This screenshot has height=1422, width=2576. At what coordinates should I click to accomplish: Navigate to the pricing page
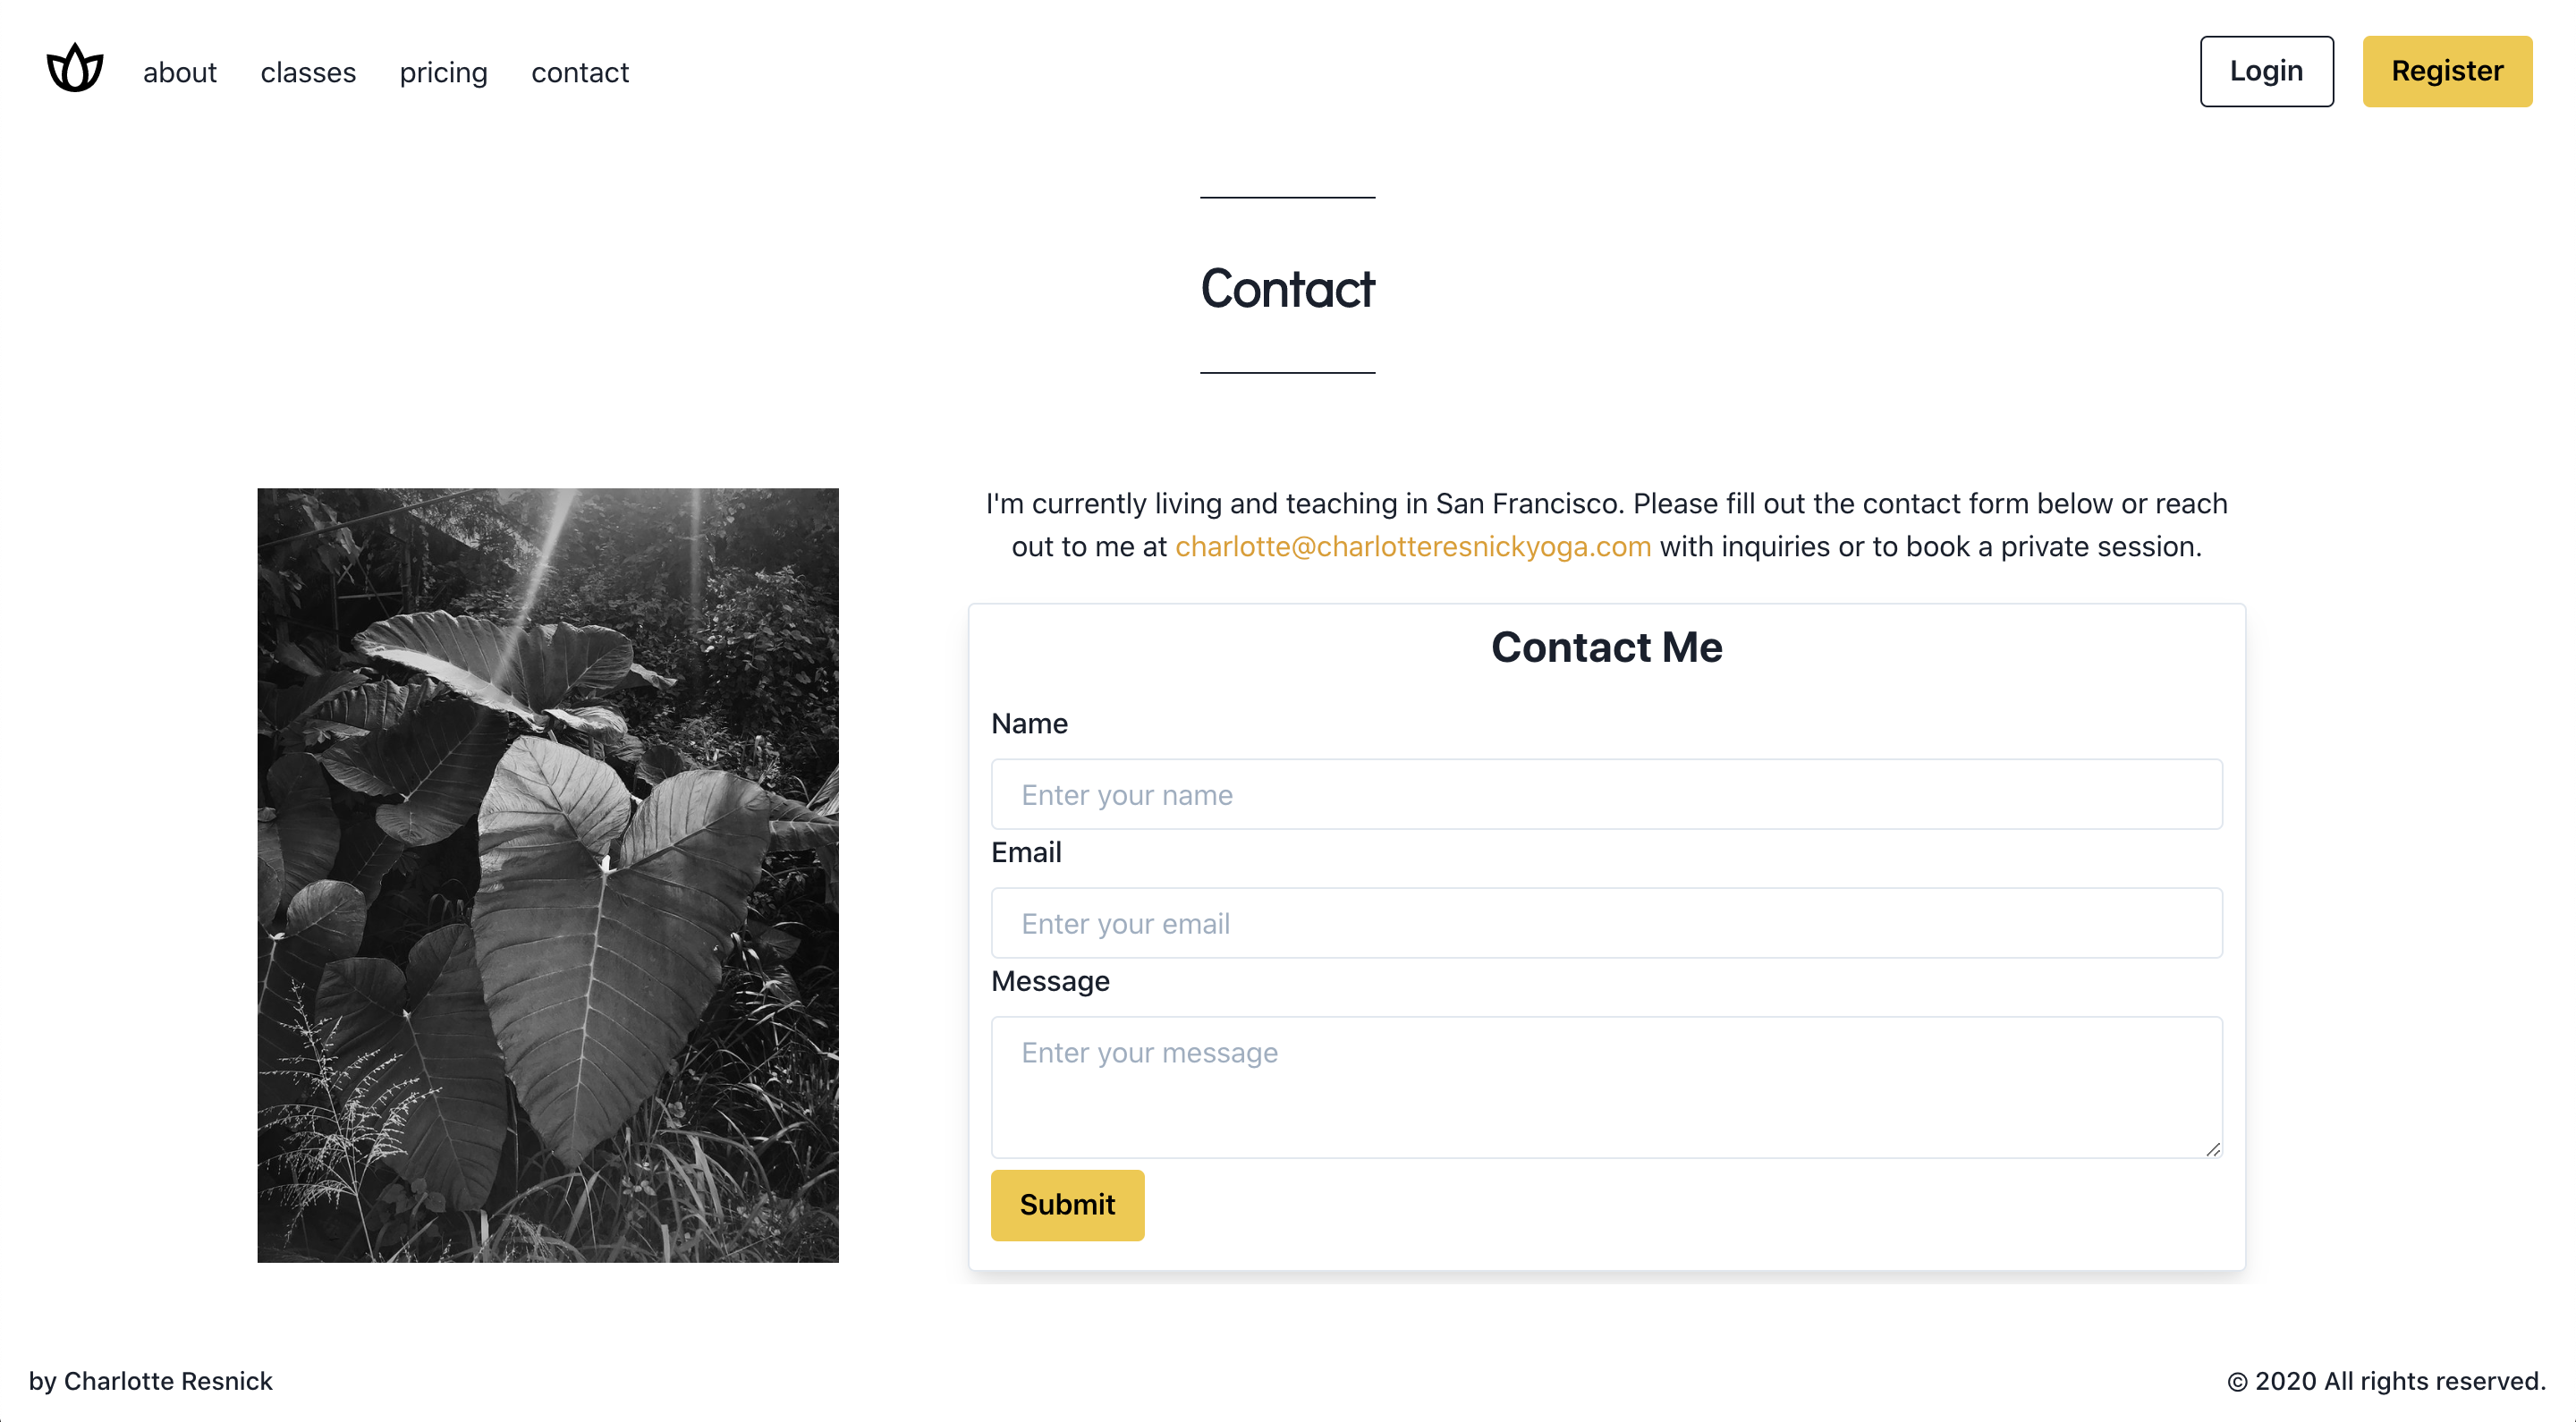pyautogui.click(x=443, y=72)
